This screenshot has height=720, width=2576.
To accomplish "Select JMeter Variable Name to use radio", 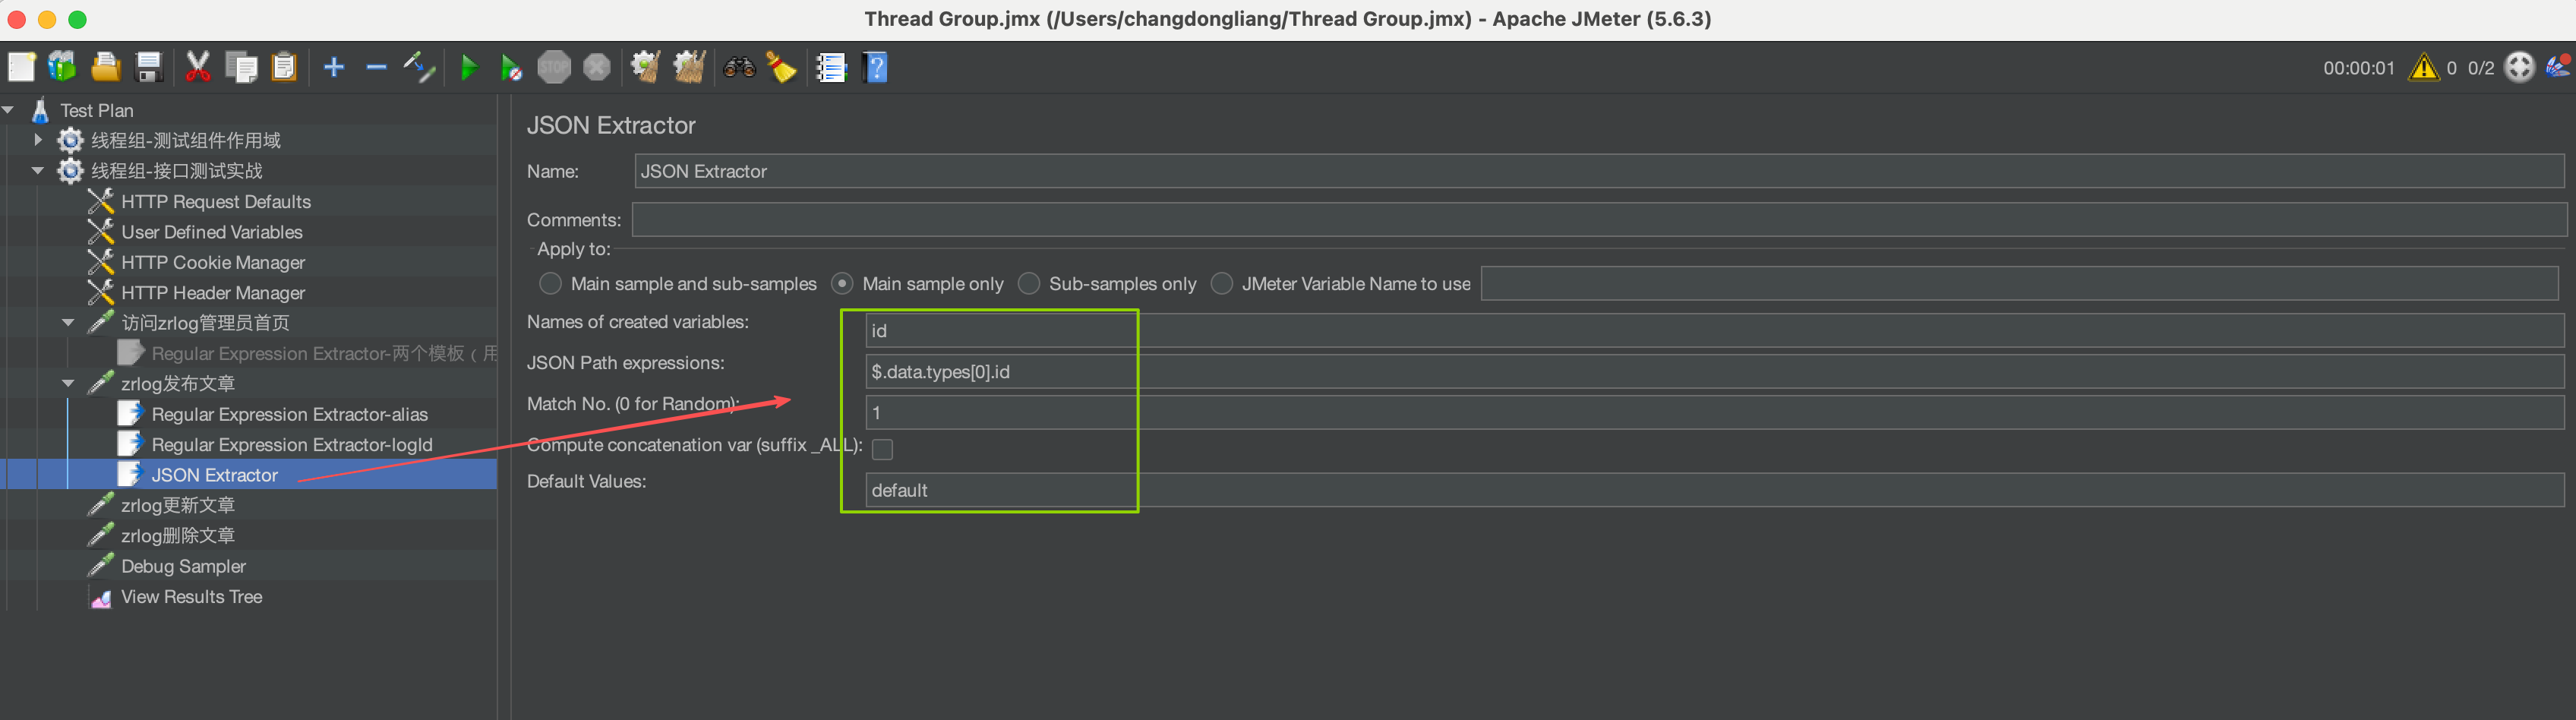I will pyautogui.click(x=1222, y=284).
